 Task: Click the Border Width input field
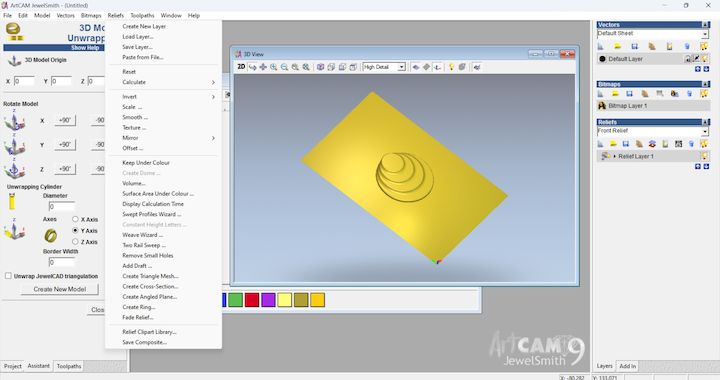tap(62, 262)
